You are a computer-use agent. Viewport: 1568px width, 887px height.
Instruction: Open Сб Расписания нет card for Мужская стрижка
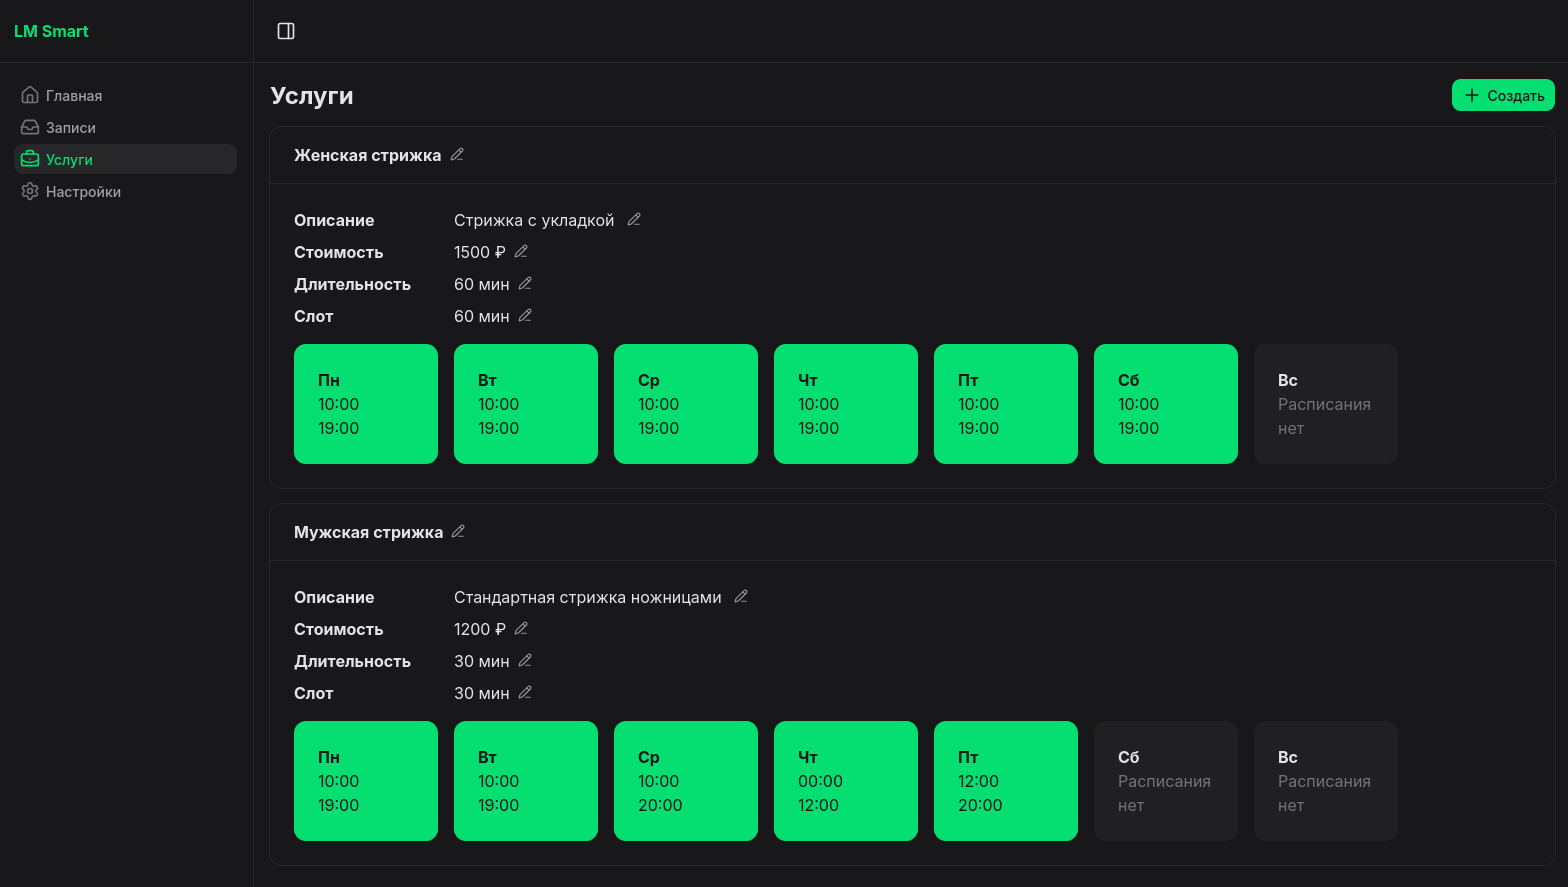click(x=1166, y=781)
